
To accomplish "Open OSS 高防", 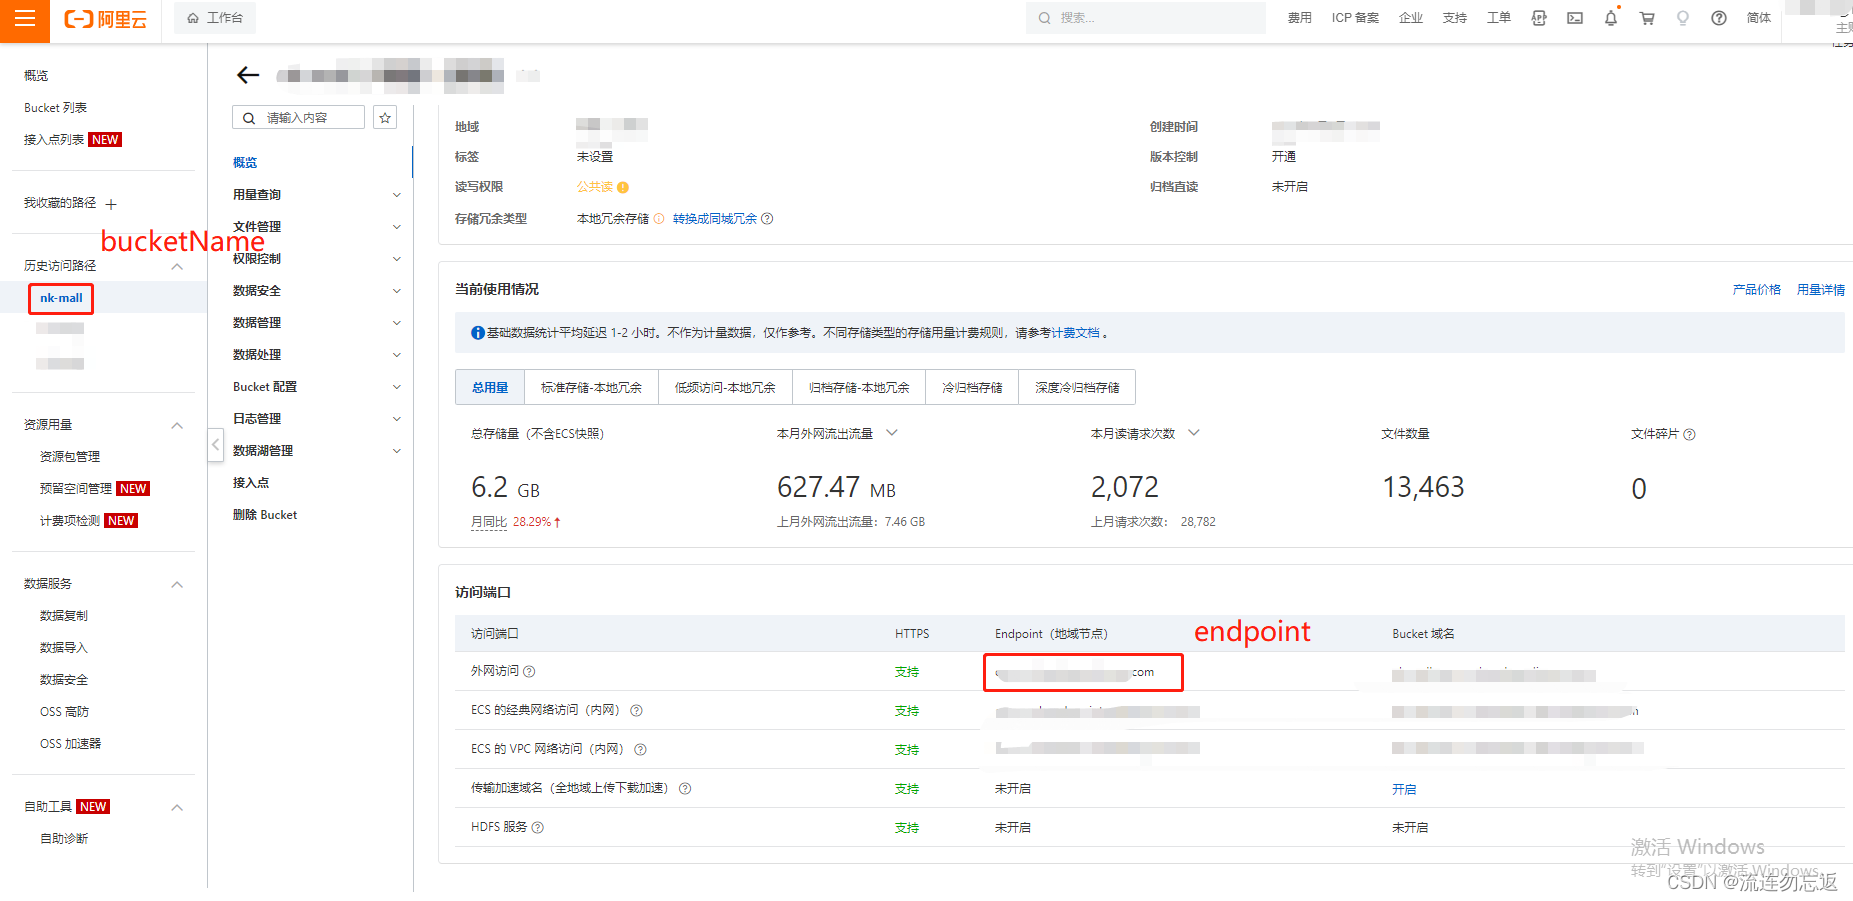I will click(64, 712).
